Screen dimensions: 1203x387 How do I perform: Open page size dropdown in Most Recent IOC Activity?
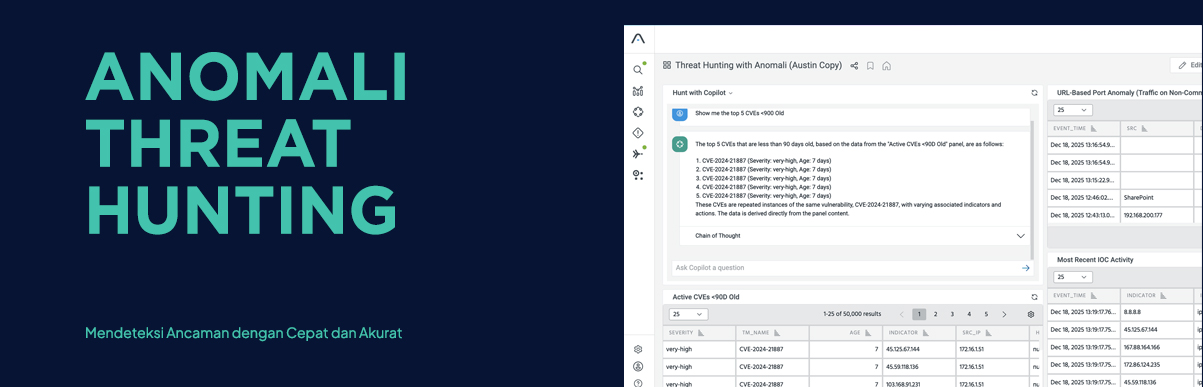(x=1072, y=277)
